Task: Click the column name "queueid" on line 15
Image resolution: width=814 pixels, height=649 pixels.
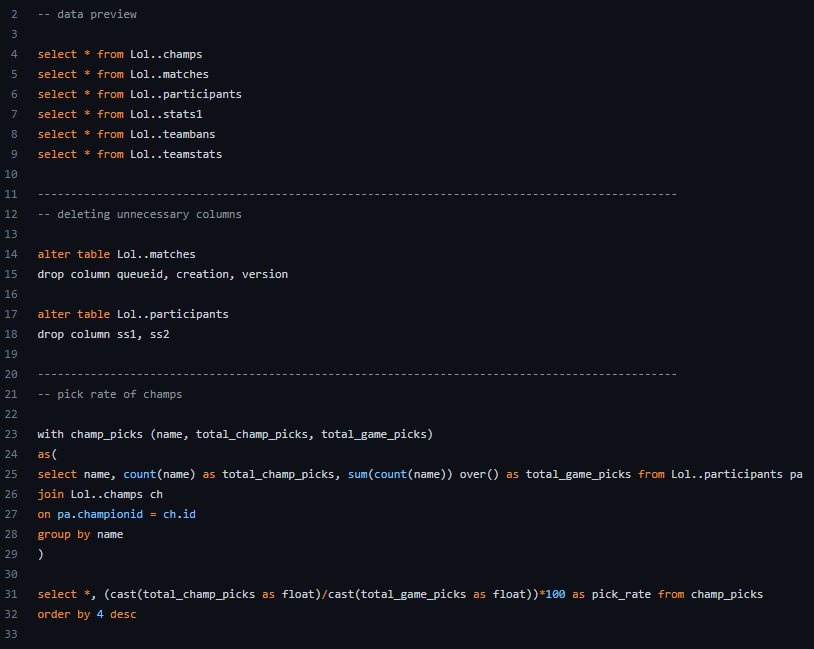Action: 140,274
